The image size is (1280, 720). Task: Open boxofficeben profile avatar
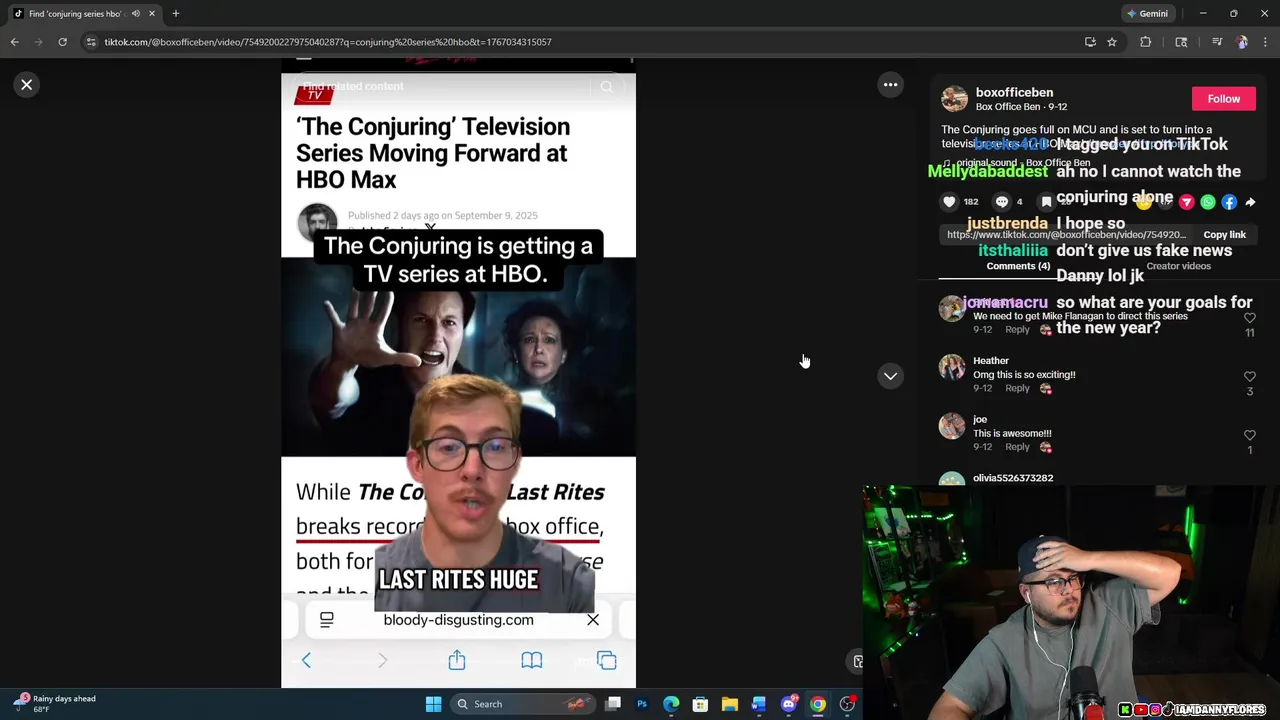click(955, 99)
